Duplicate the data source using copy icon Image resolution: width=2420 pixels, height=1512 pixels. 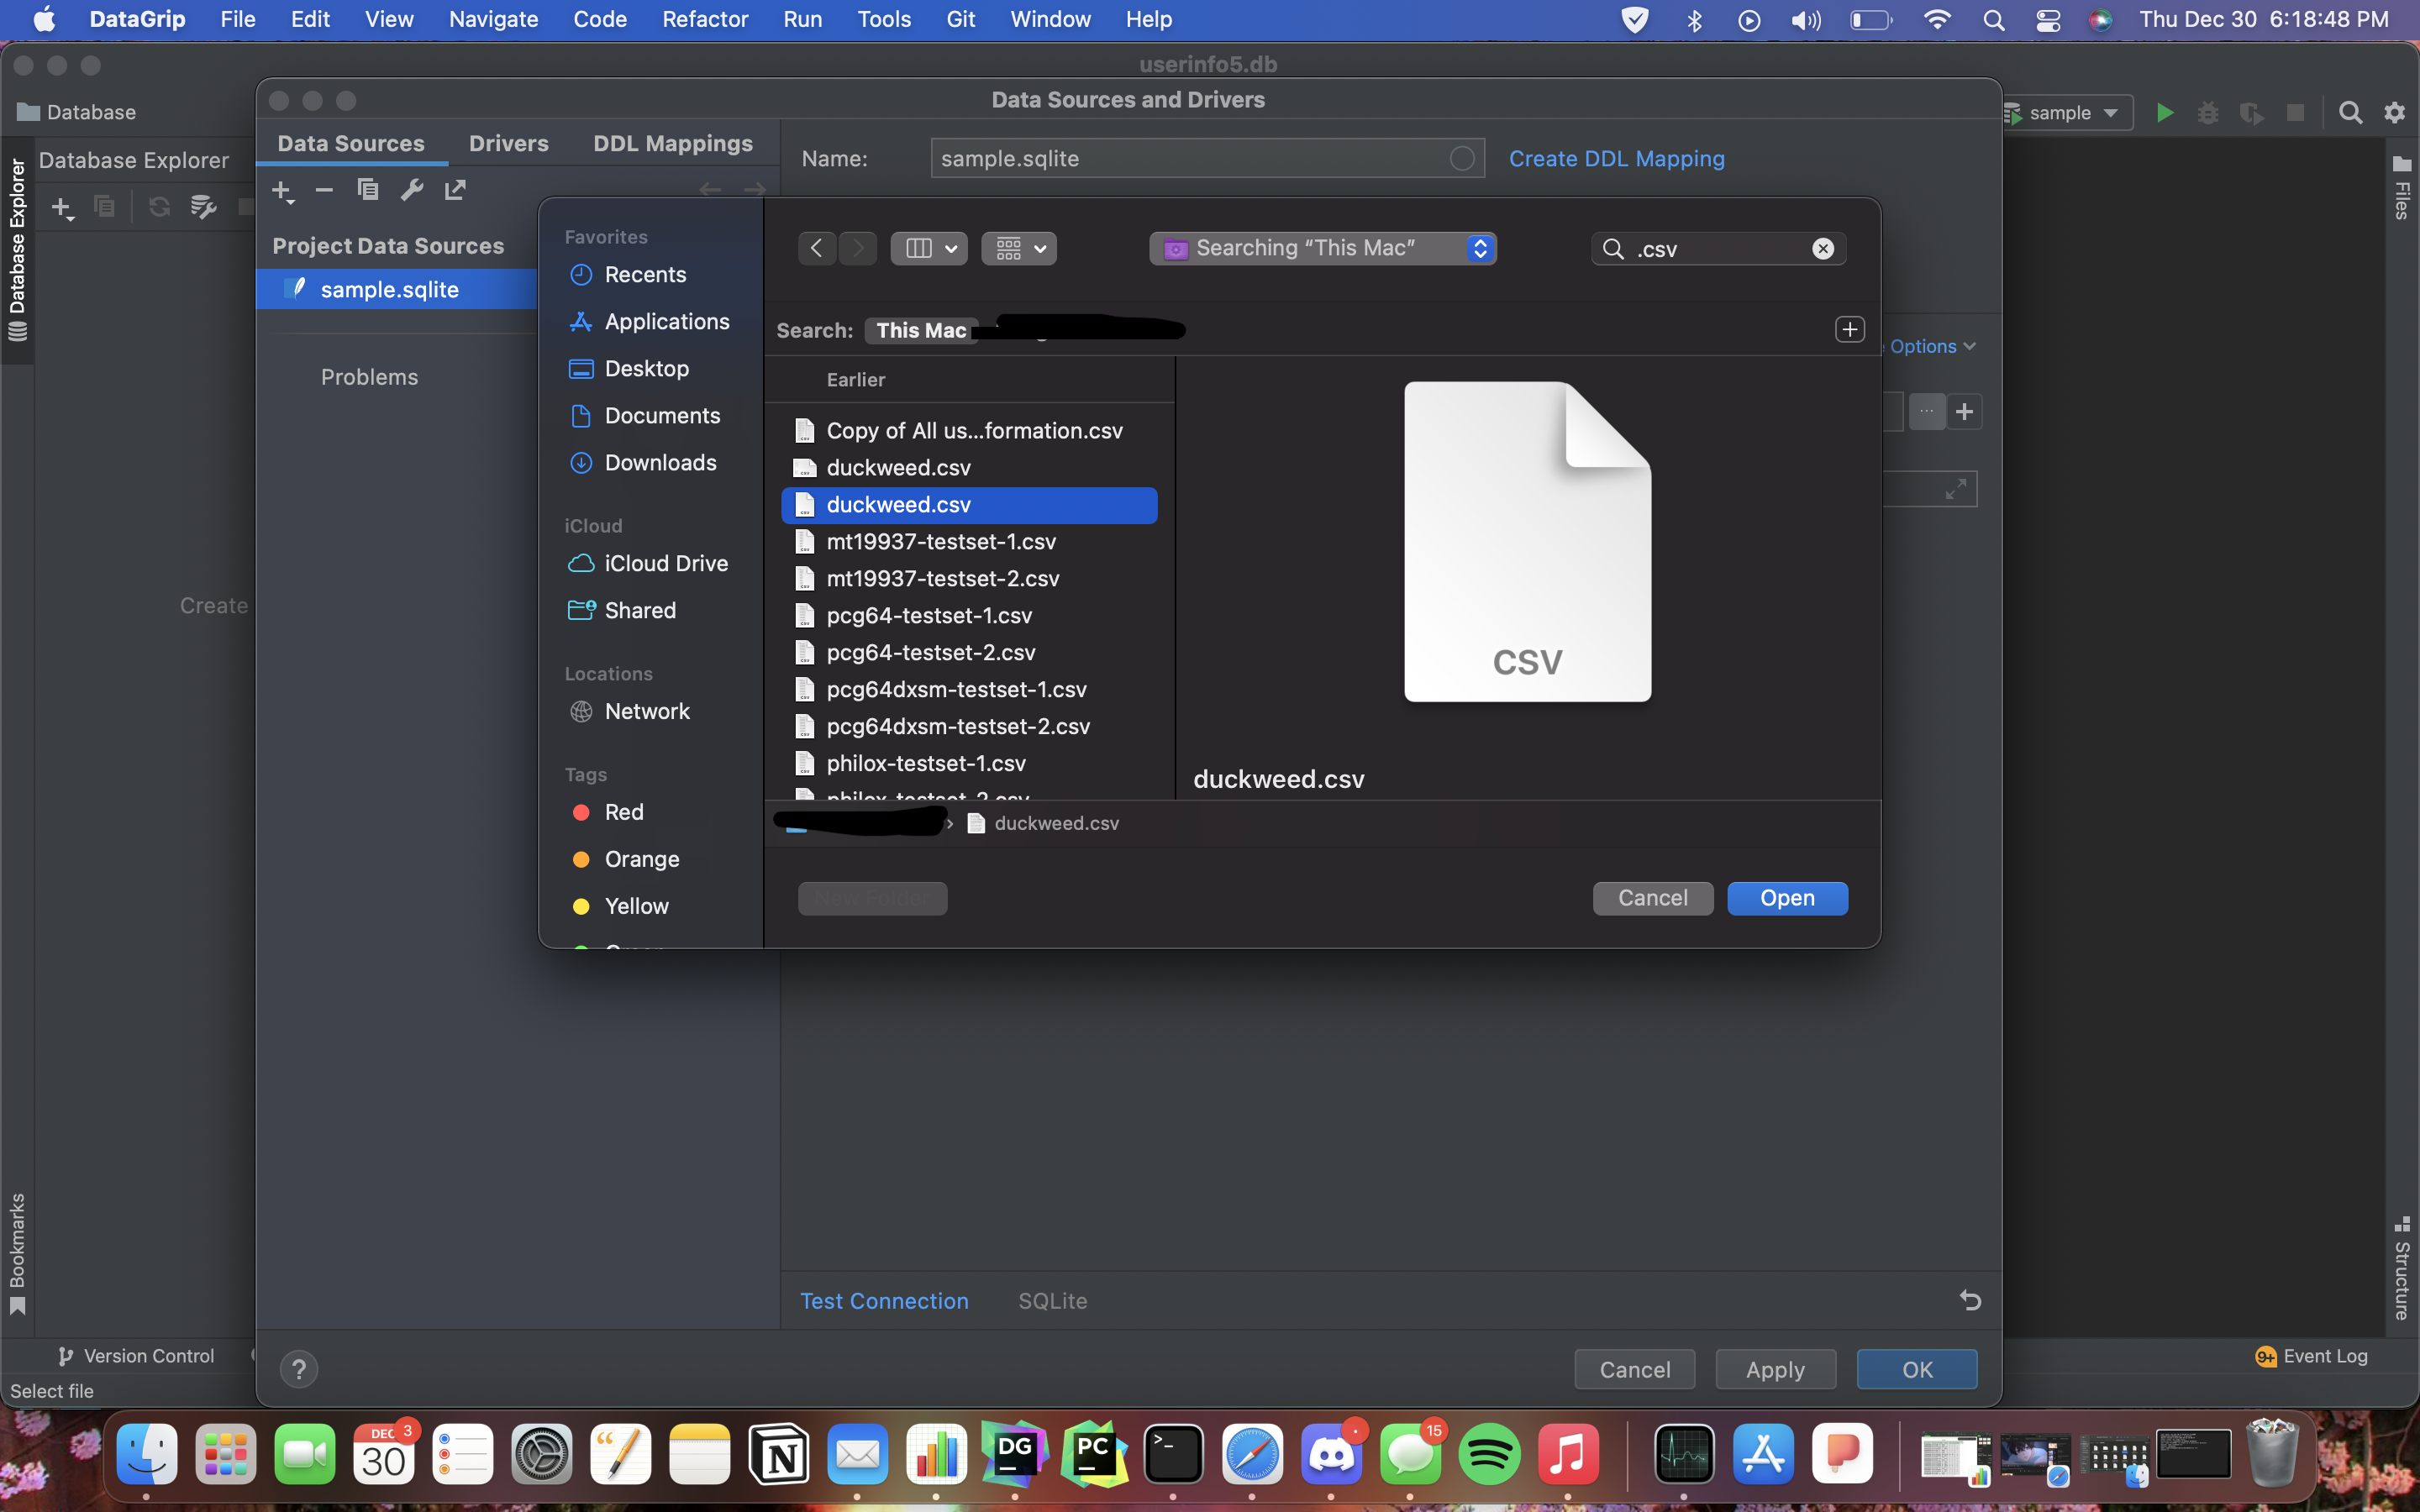(x=367, y=190)
